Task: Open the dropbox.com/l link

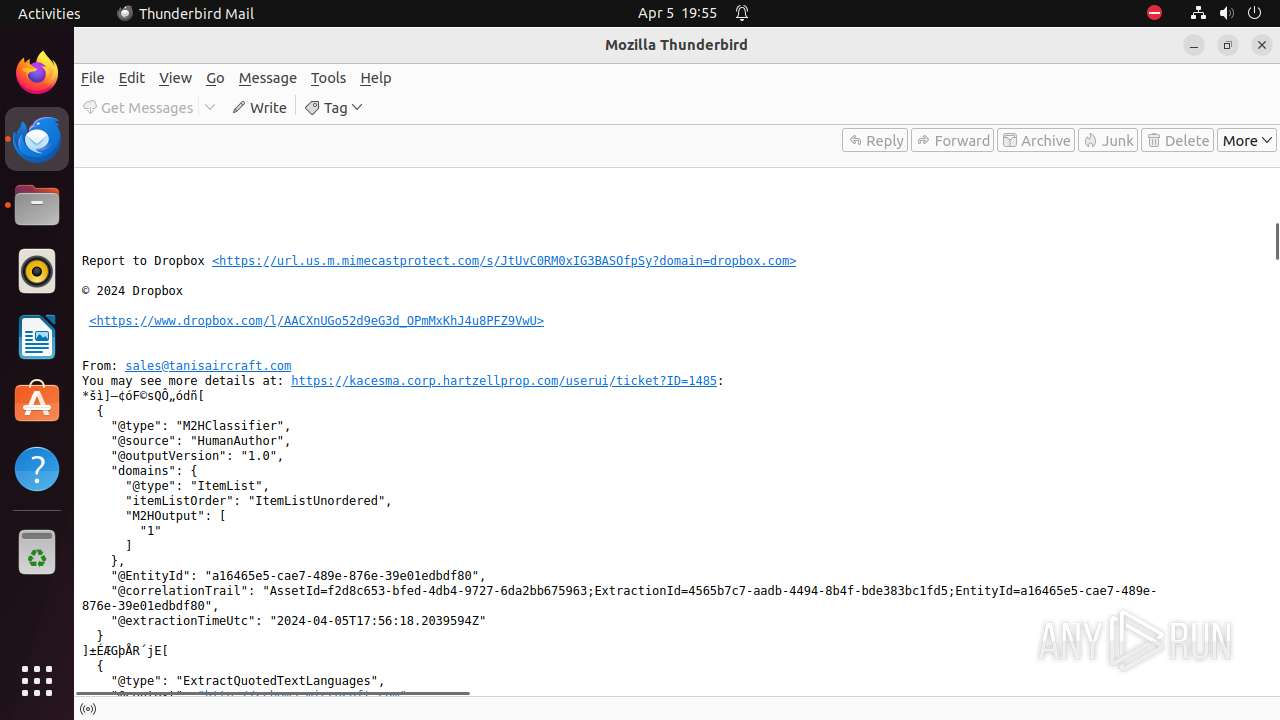Action: pos(316,321)
